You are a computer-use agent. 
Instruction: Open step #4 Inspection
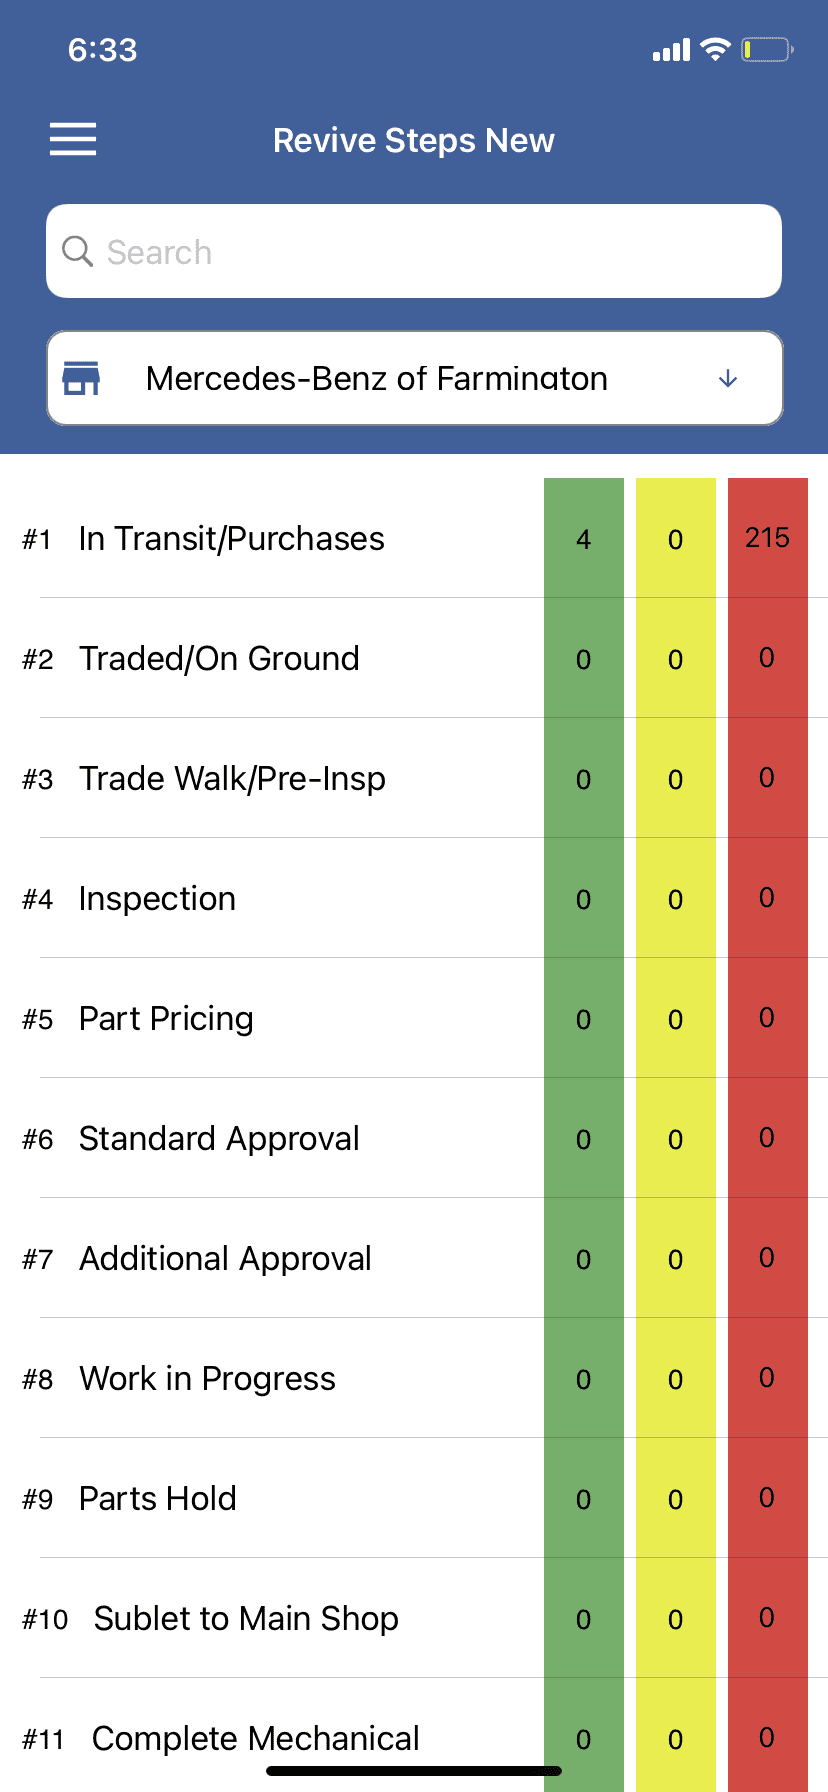point(157,899)
